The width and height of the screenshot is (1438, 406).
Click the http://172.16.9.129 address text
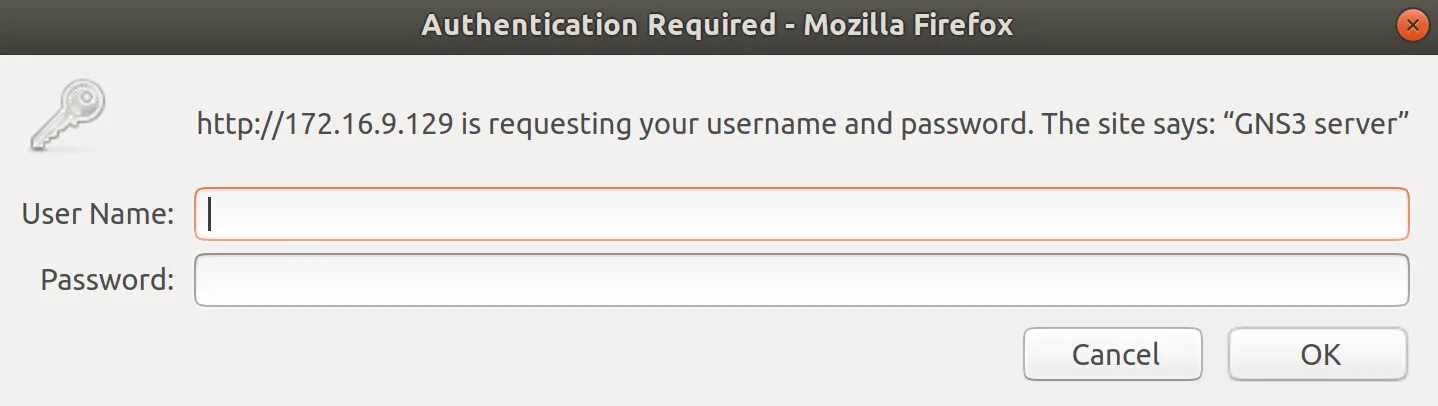point(326,125)
